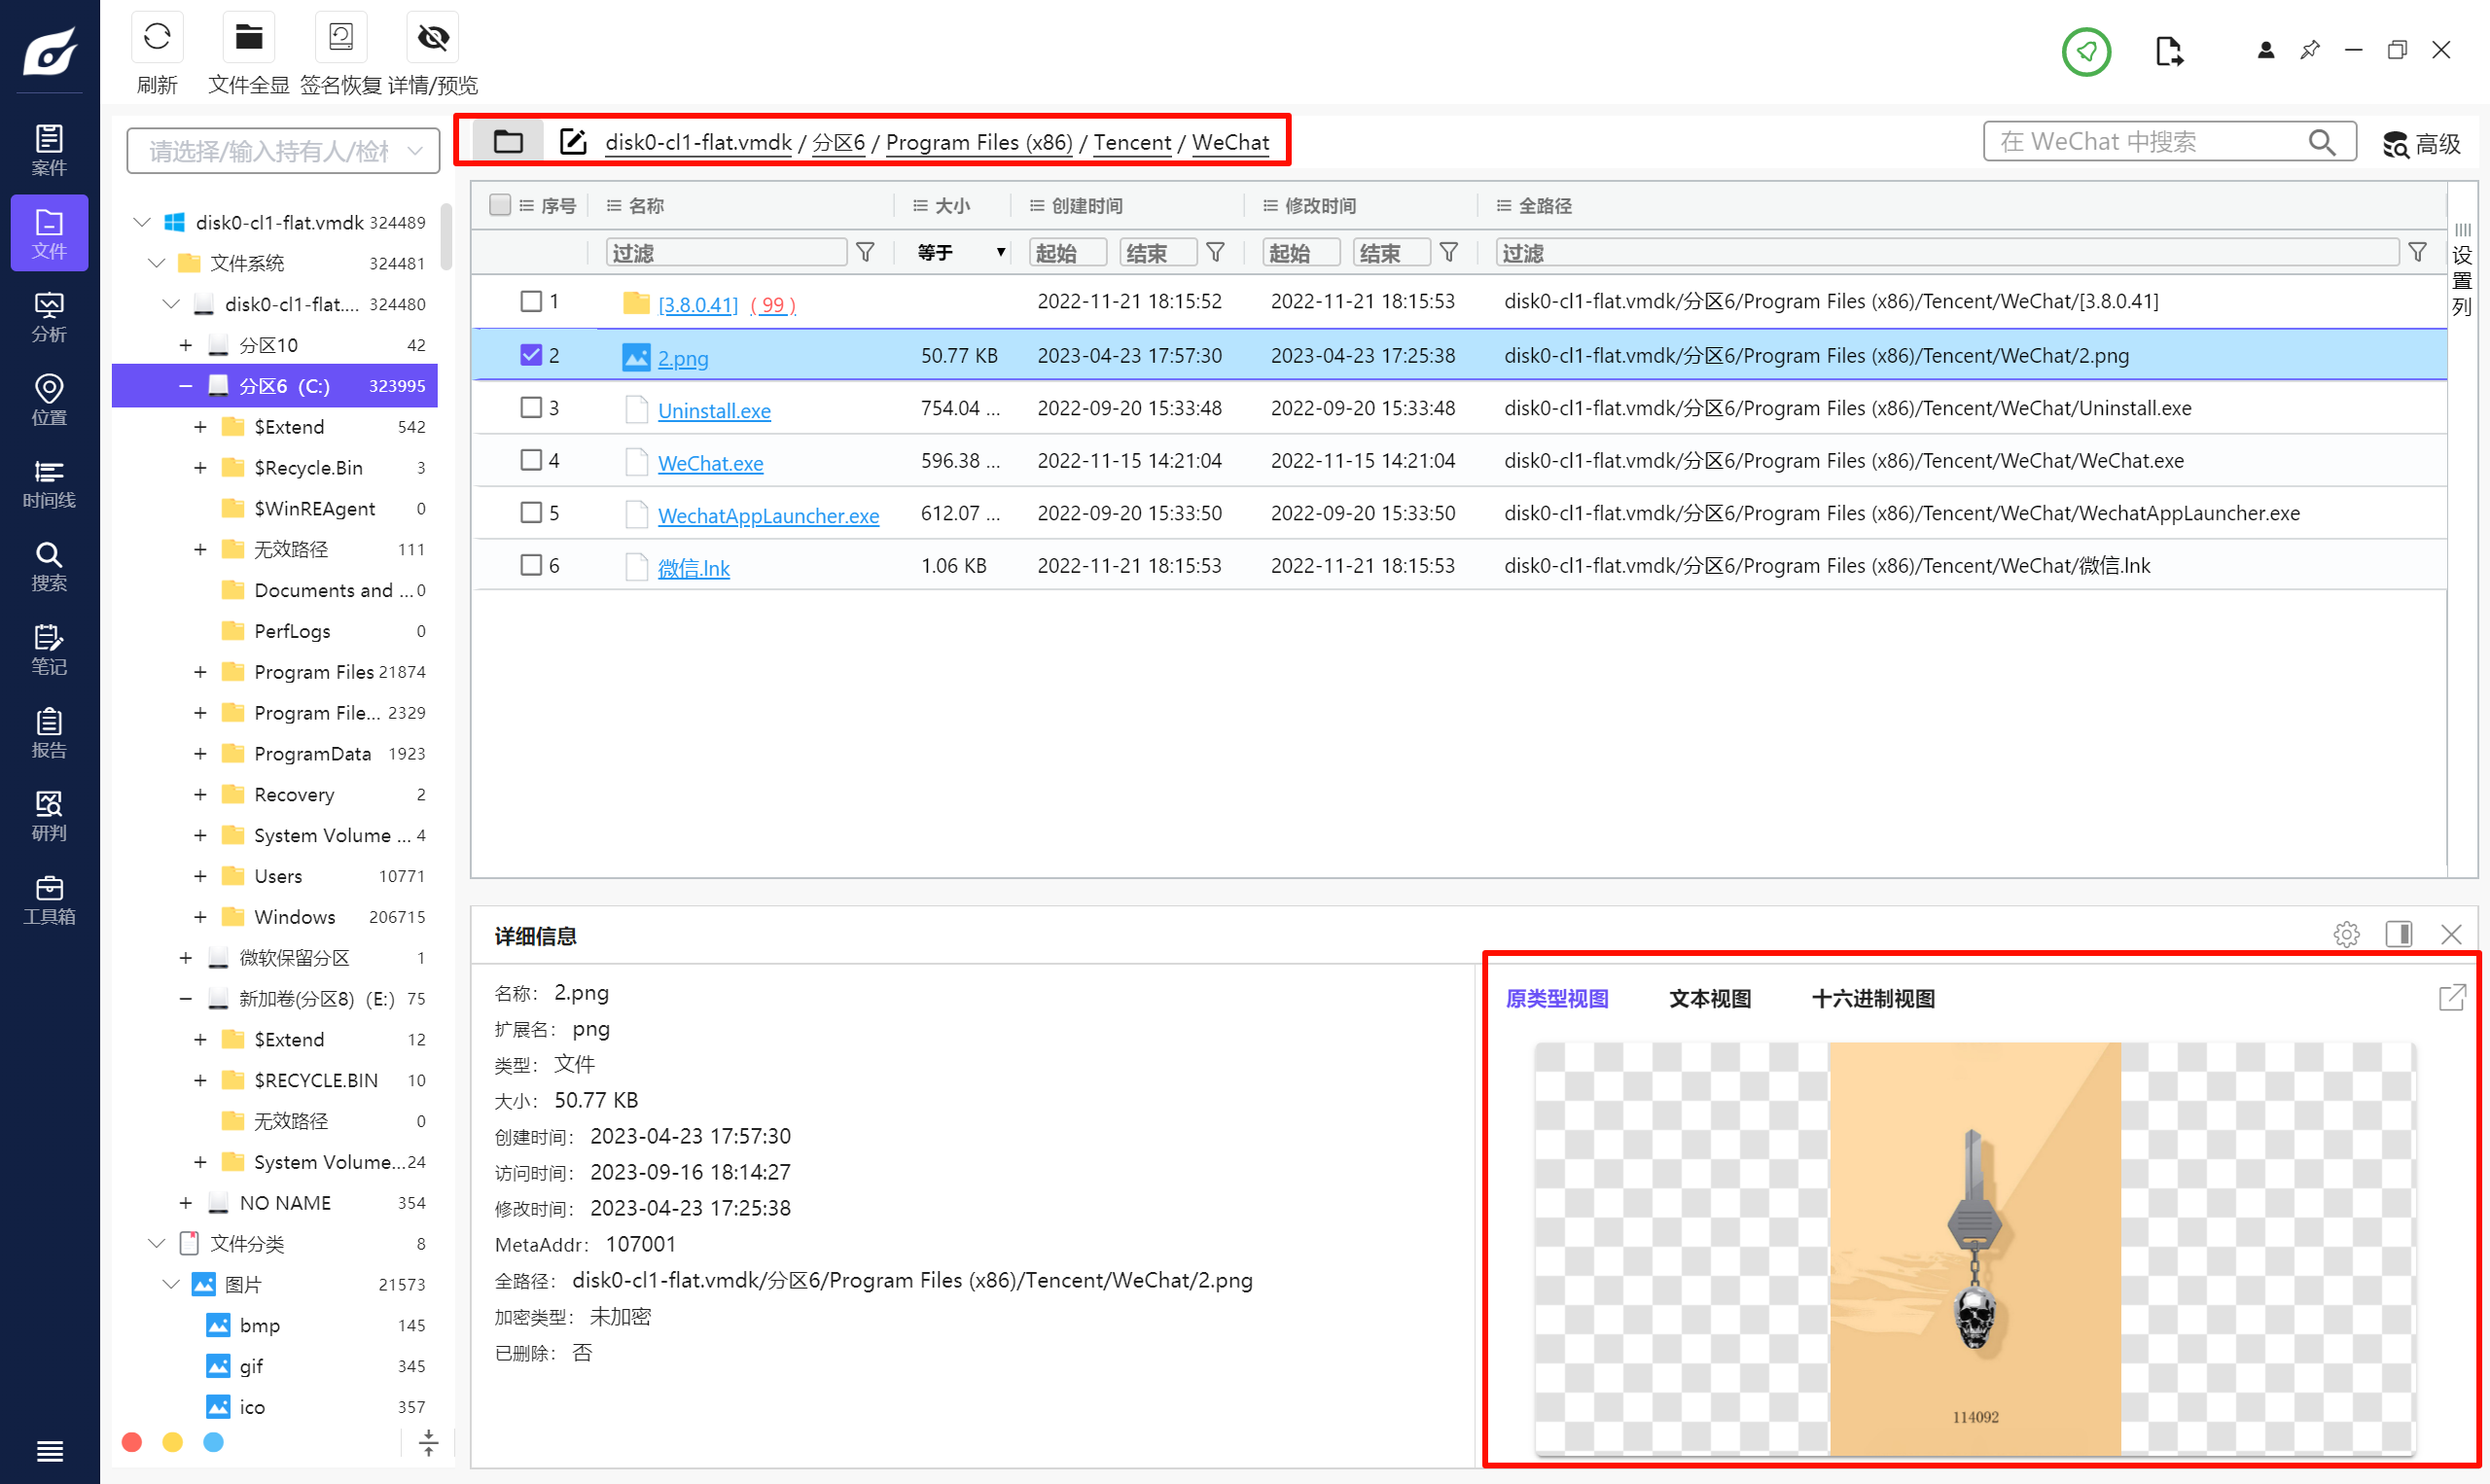Click the 全路径 filter funnel icon
The height and width of the screenshot is (1484, 2490).
[x=2417, y=252]
